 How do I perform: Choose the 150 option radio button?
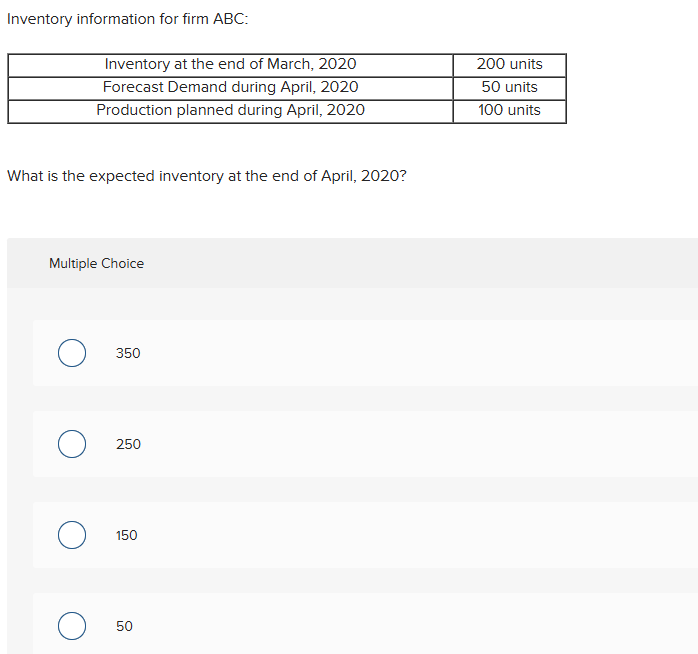71,535
